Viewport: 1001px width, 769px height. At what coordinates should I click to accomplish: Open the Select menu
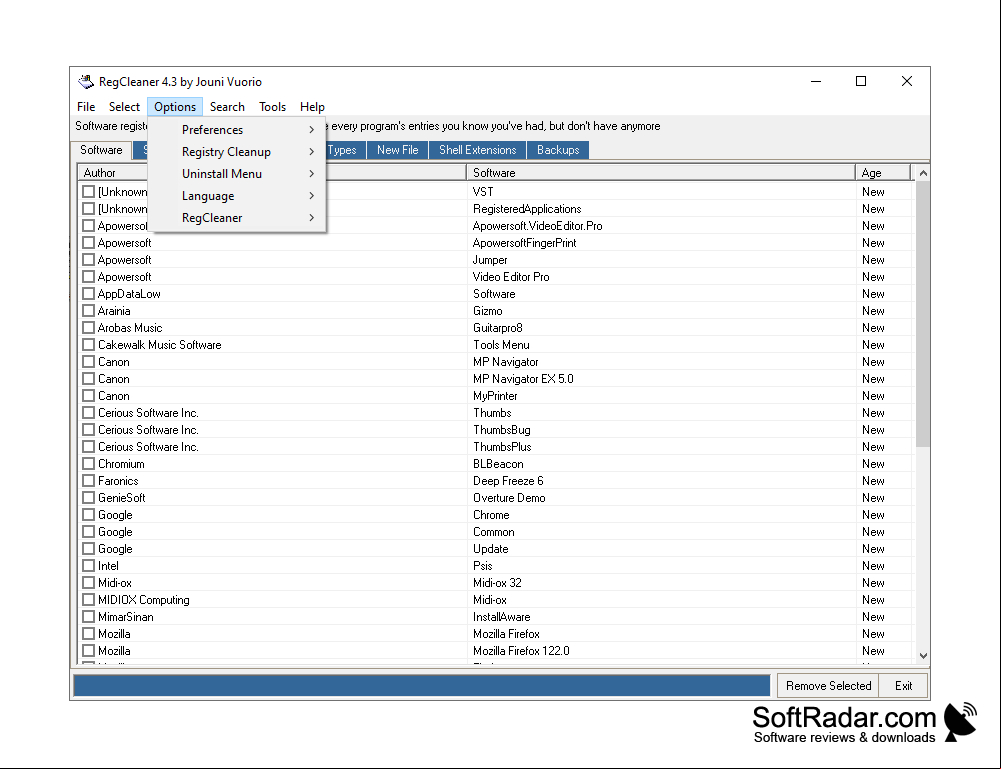pyautogui.click(x=124, y=107)
